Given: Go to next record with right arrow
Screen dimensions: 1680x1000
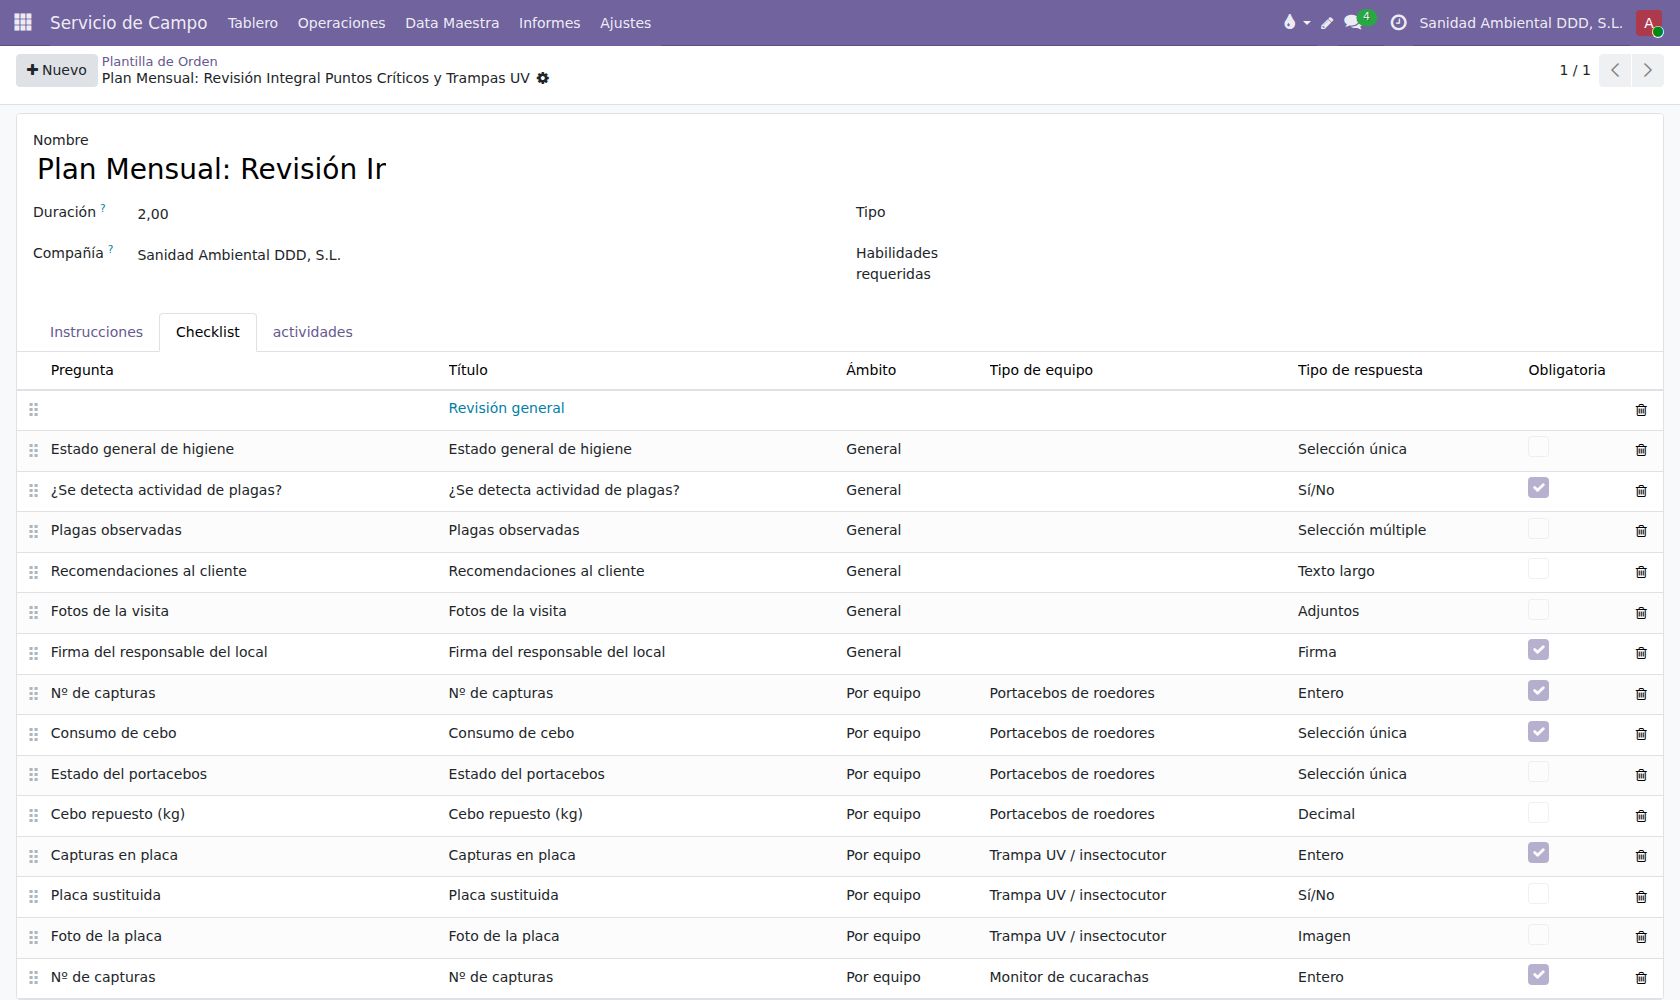Looking at the screenshot, I should click(1647, 70).
